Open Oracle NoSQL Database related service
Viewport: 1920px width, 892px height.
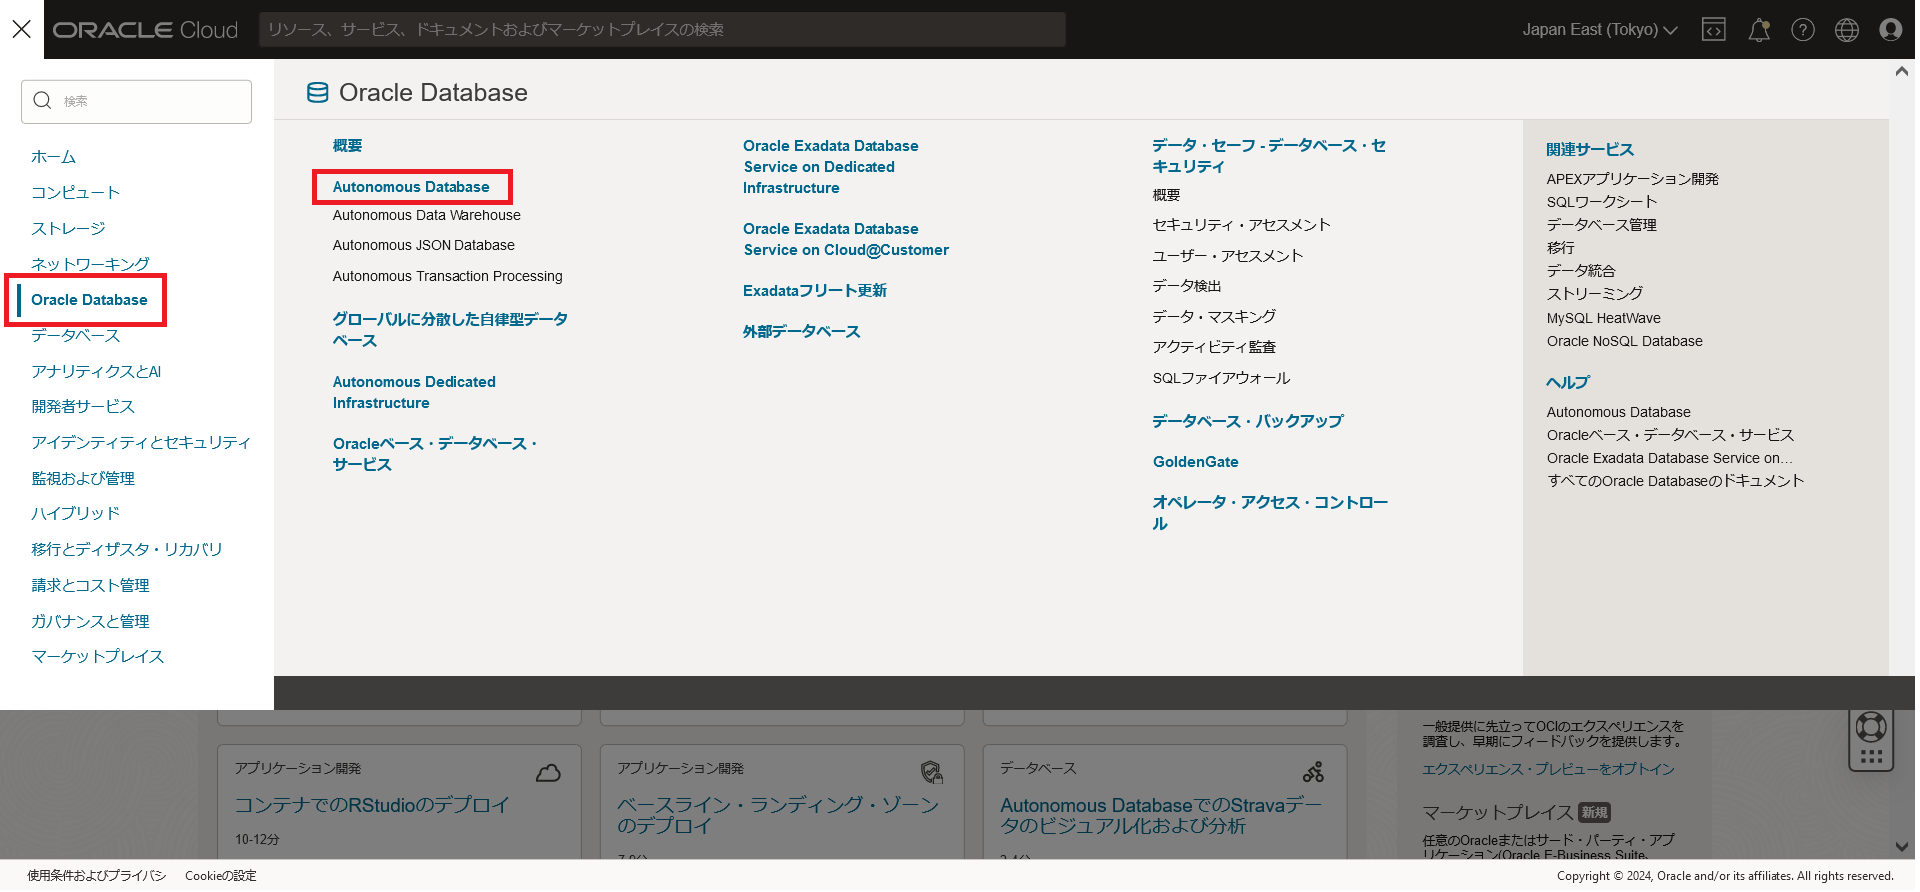[1625, 341]
